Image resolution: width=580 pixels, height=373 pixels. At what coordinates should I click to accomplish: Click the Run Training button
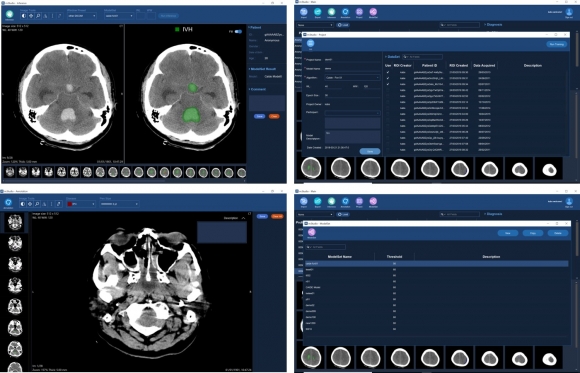[x=557, y=44]
